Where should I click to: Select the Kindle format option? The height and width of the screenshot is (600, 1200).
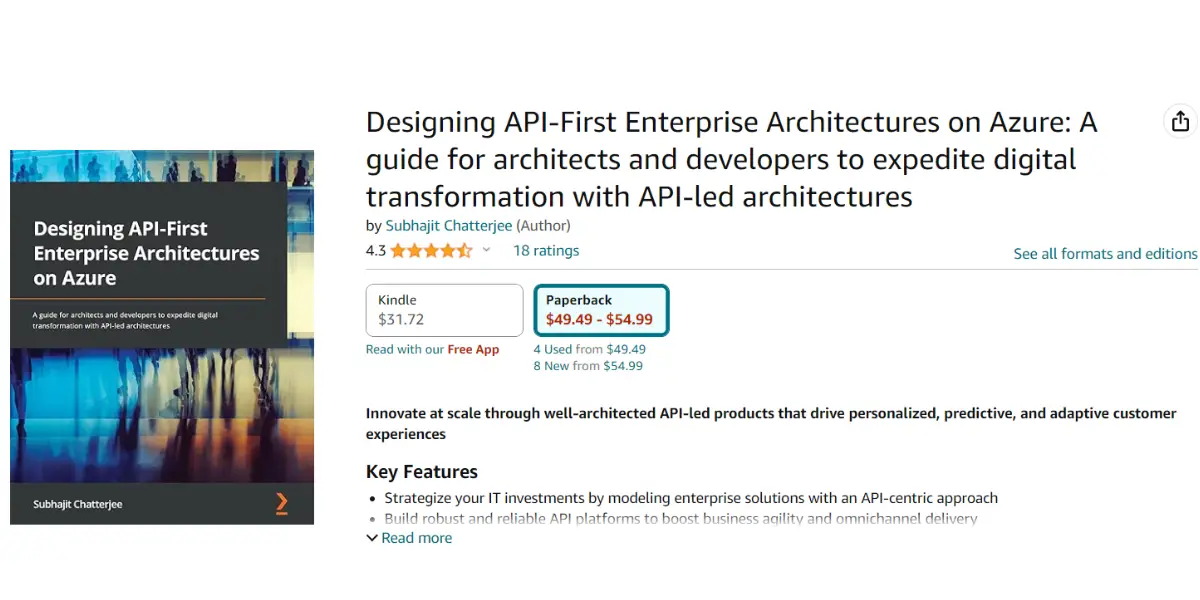(444, 310)
